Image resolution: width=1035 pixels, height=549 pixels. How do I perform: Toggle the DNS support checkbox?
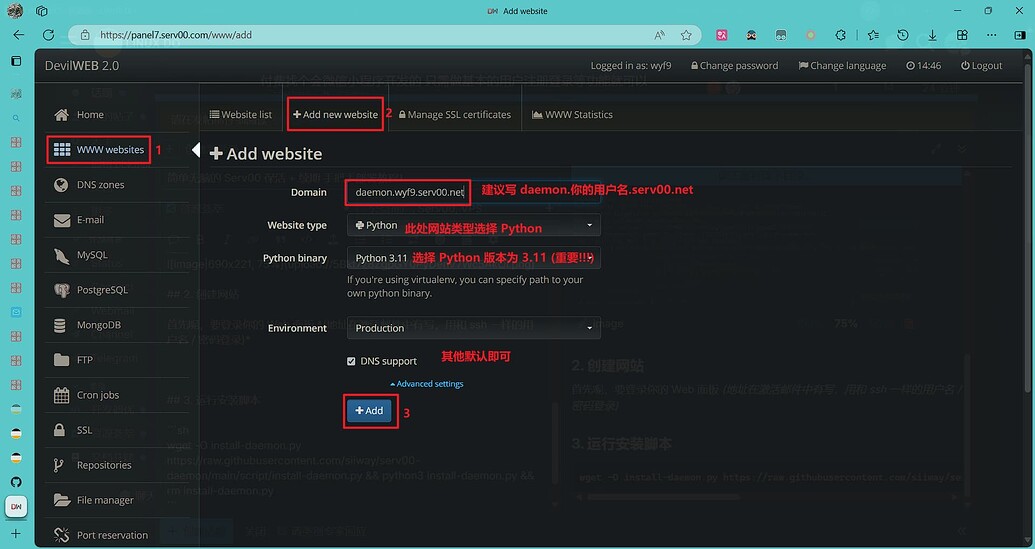tap(351, 361)
